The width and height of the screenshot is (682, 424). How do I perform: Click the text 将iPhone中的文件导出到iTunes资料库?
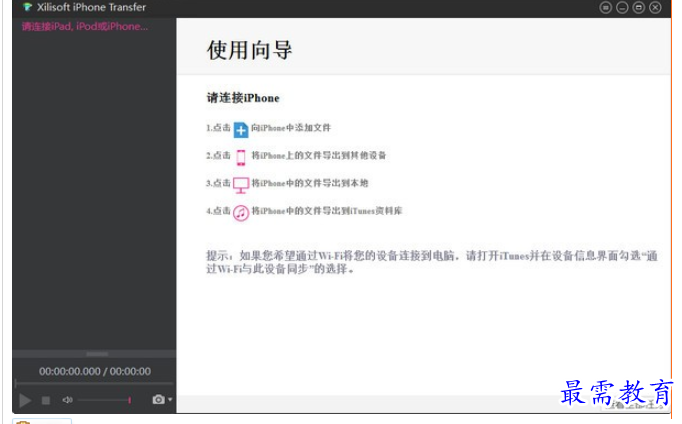pyautogui.click(x=327, y=211)
